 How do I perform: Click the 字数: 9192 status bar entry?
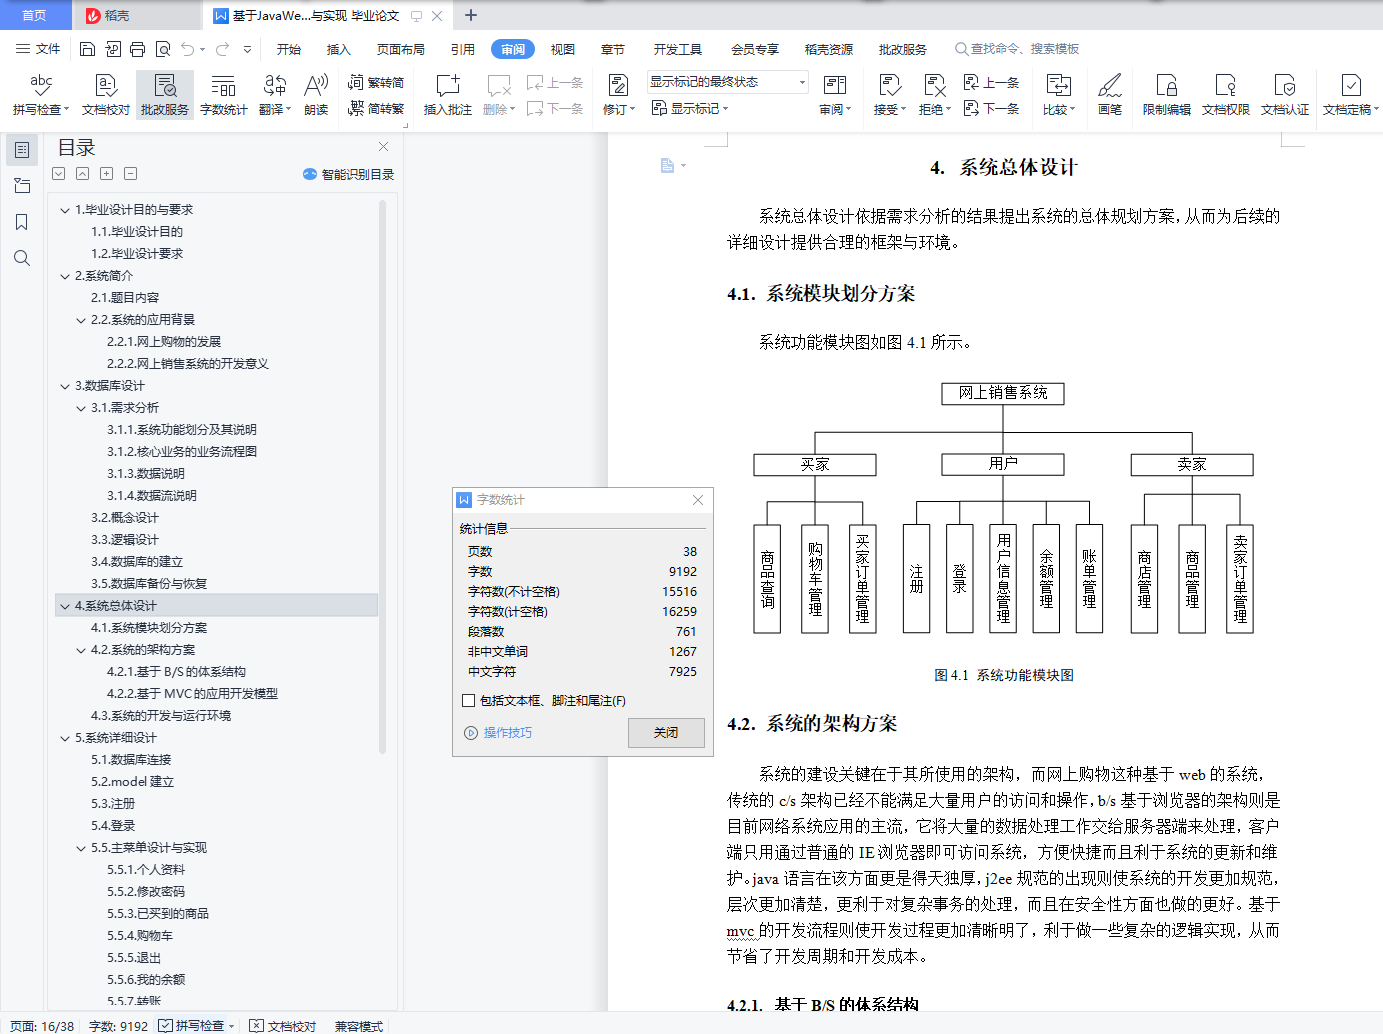pyautogui.click(x=118, y=1026)
